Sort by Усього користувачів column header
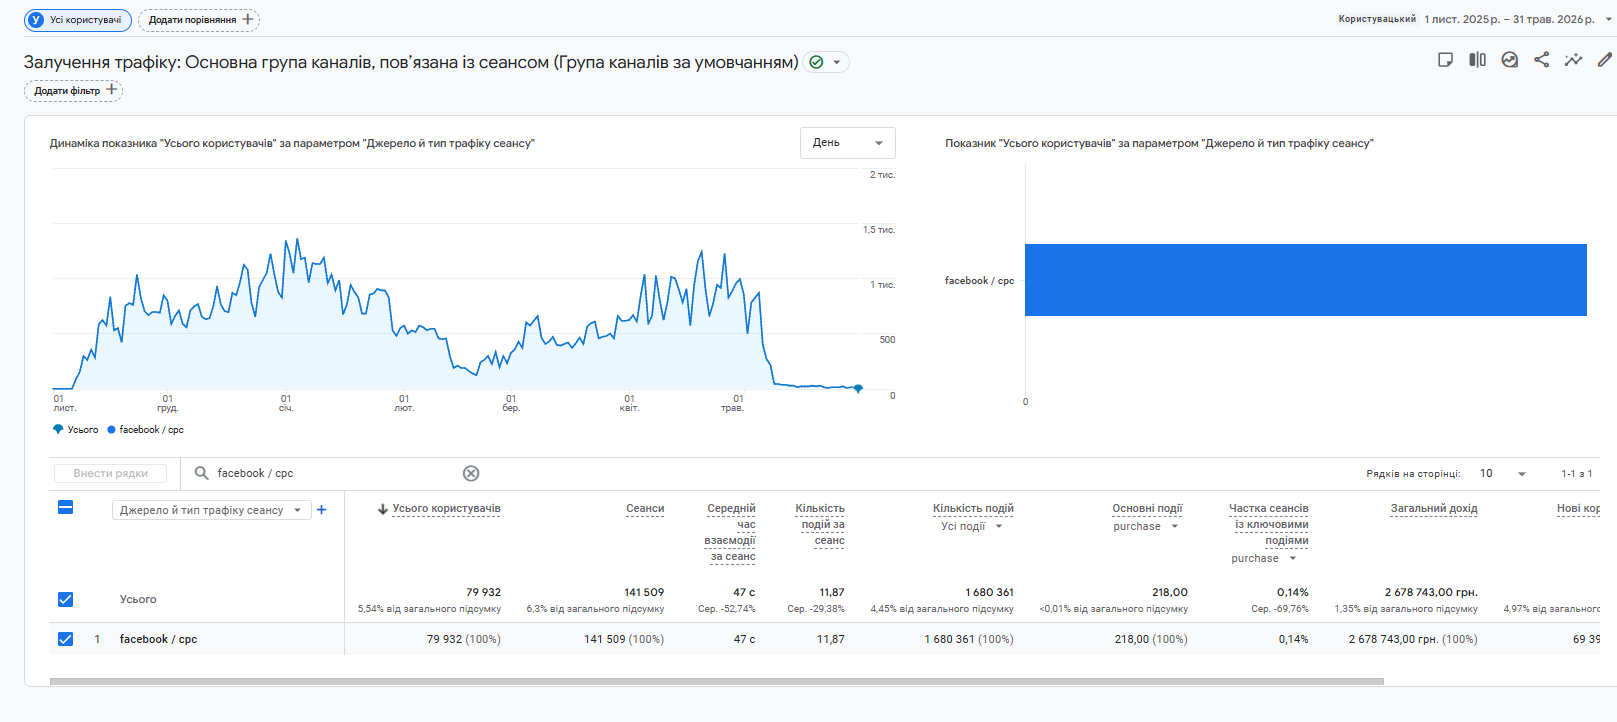Image resolution: width=1617 pixels, height=722 pixels. pyautogui.click(x=446, y=509)
